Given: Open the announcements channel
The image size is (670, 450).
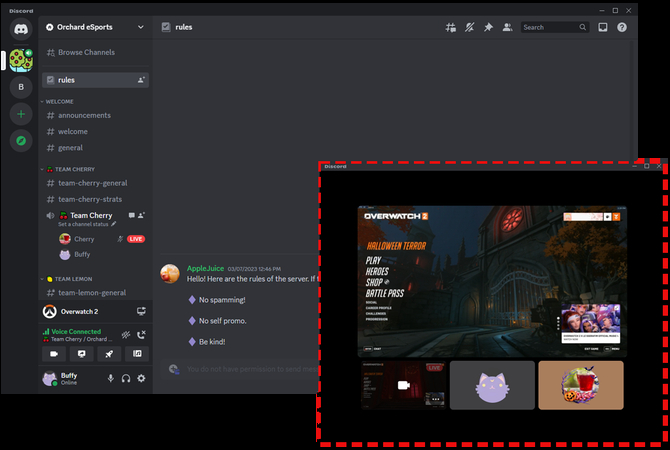Looking at the screenshot, I should (95, 115).
